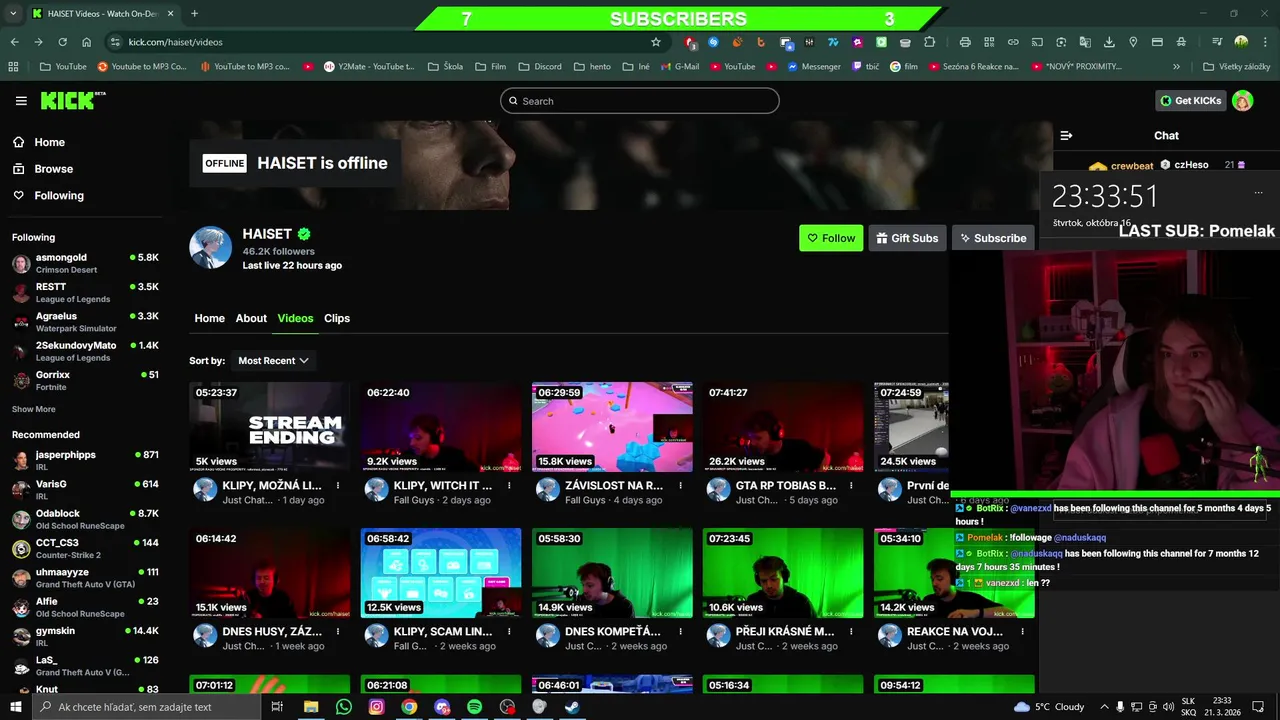This screenshot has height=720, width=1280.
Task: Select the Clips tab
Action: point(337,318)
